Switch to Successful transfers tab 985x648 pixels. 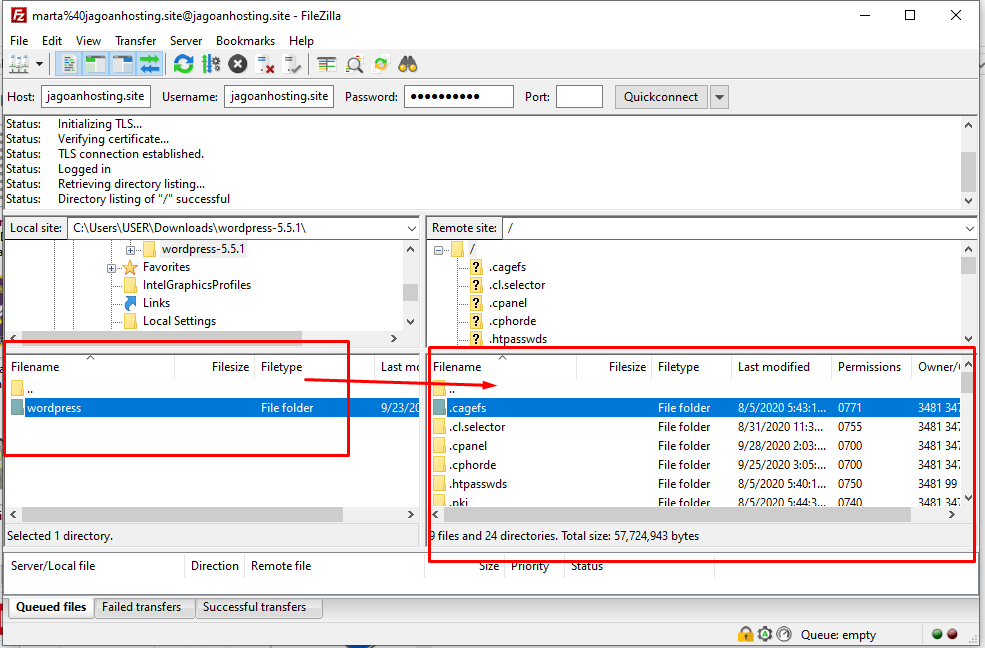[254, 607]
